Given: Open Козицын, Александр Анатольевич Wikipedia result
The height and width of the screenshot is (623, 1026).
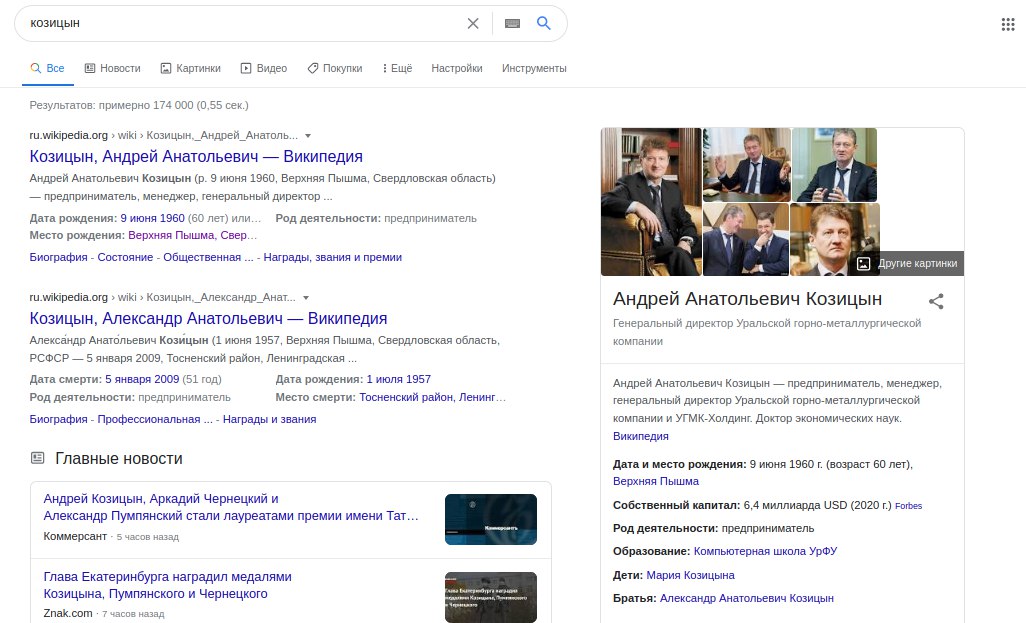Looking at the screenshot, I should click(208, 318).
